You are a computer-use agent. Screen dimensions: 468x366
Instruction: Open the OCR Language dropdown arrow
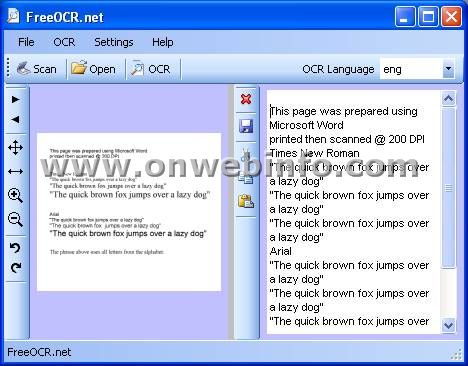(x=448, y=69)
